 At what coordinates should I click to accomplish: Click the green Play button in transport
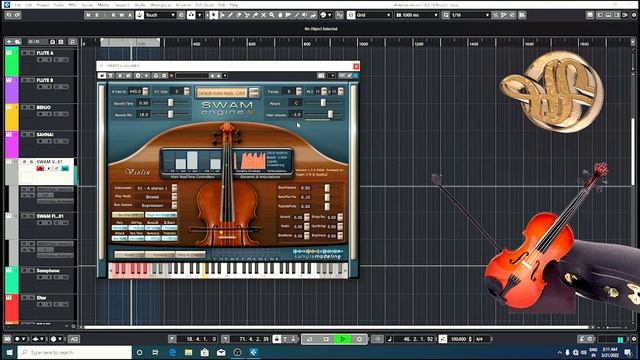click(342, 339)
